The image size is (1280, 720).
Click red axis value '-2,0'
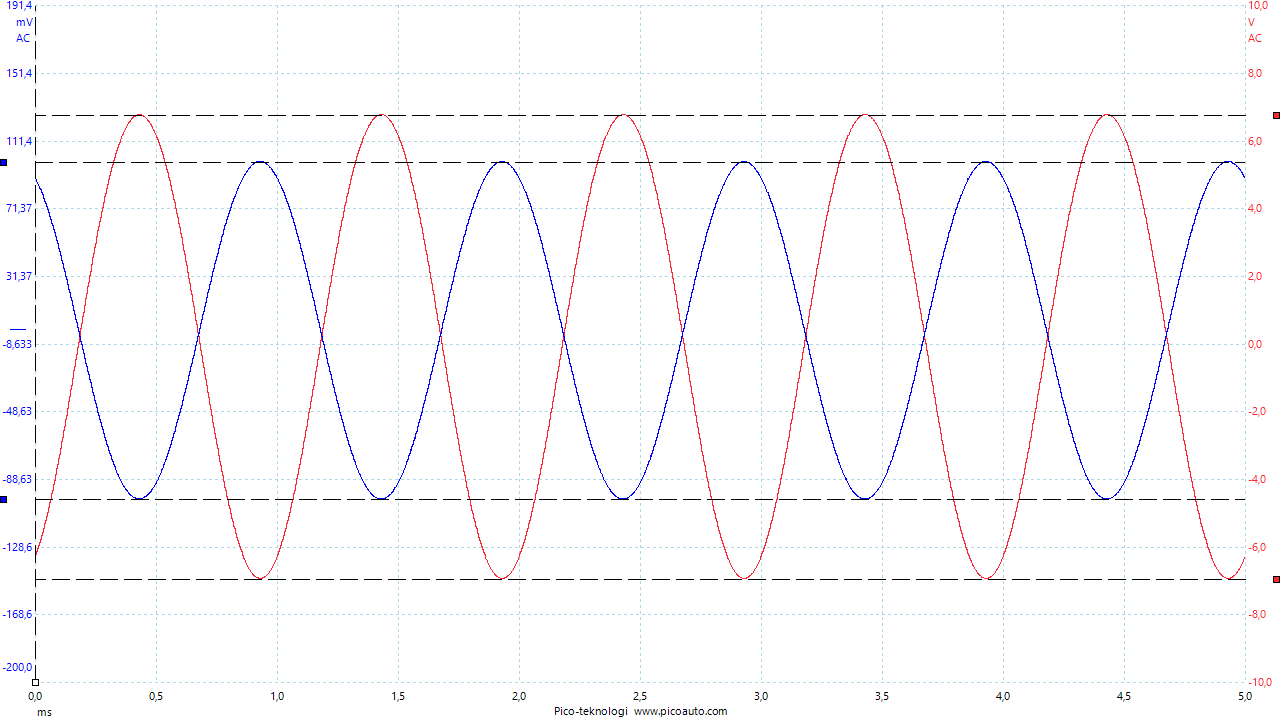(x=1257, y=411)
